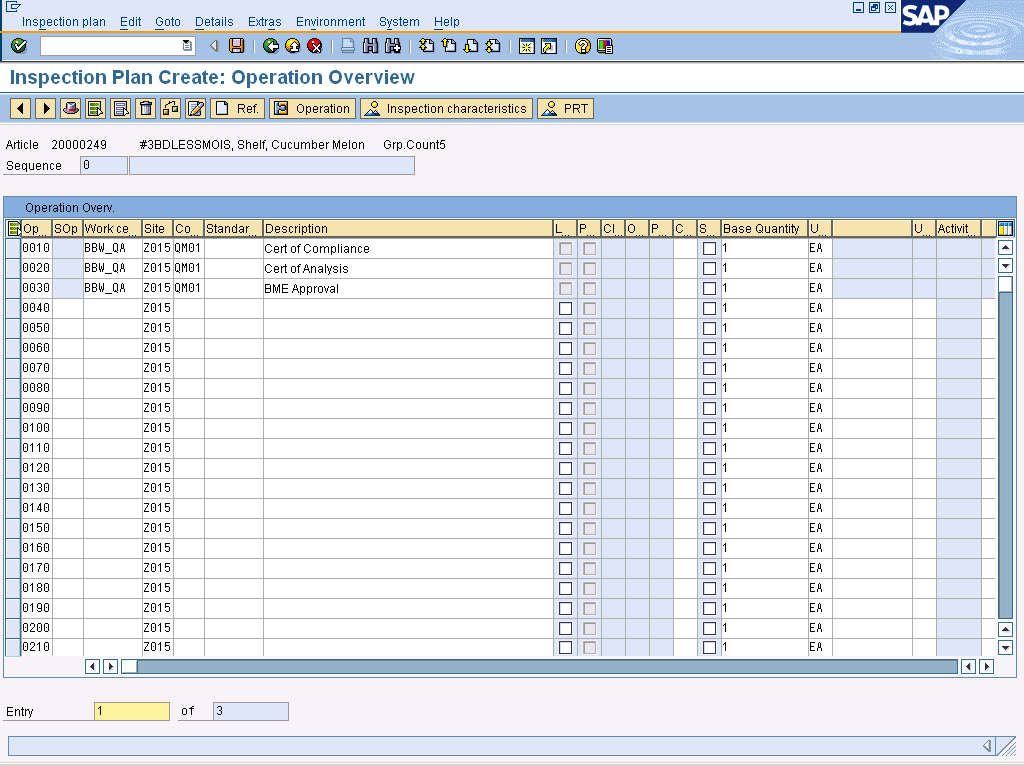Delete selected operation with trash icon
This screenshot has height=766, width=1024.
(x=146, y=108)
